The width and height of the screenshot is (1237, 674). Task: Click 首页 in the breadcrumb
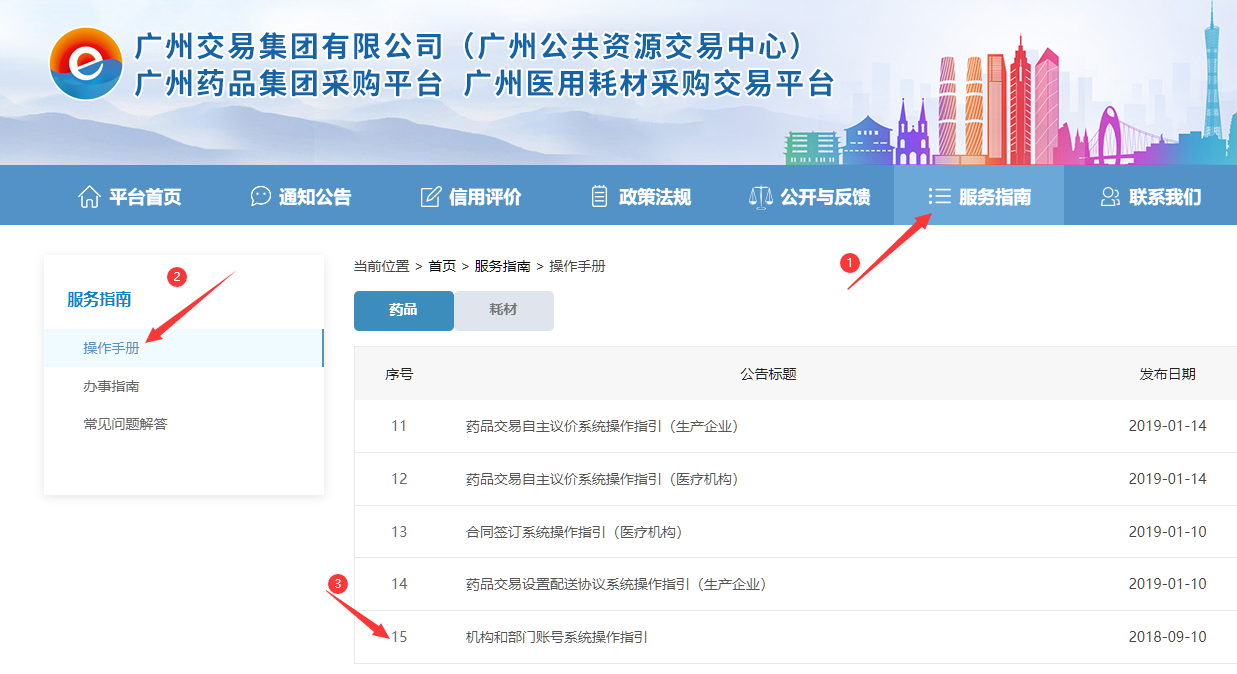442,266
